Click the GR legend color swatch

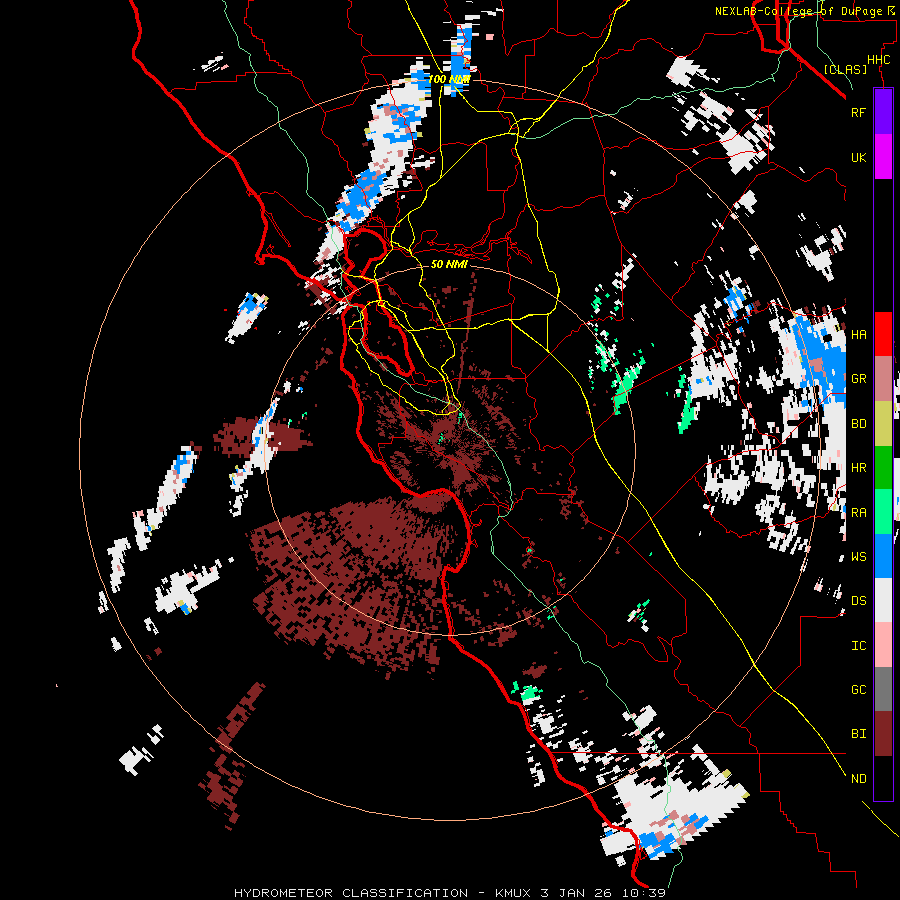[x=883, y=379]
